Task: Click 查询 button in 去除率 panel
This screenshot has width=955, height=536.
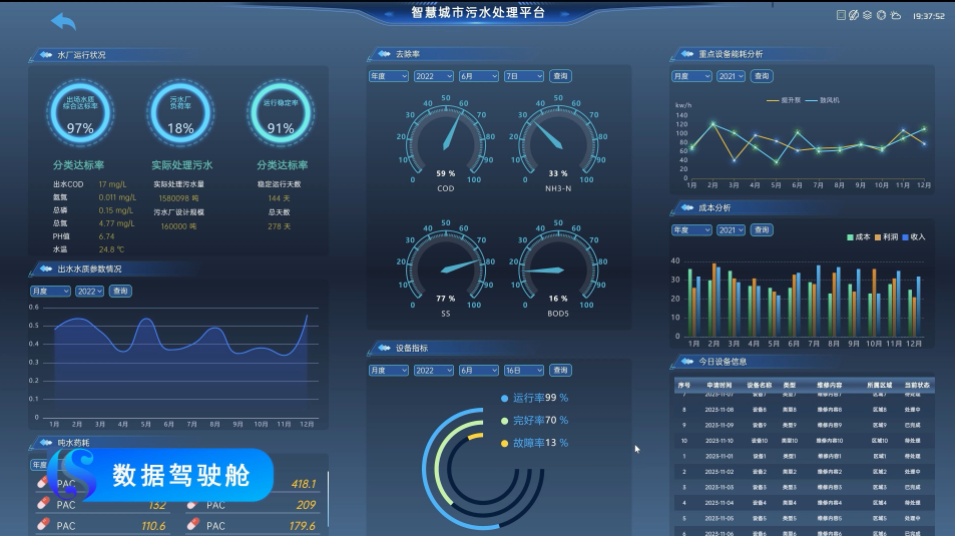Action: 560,76
